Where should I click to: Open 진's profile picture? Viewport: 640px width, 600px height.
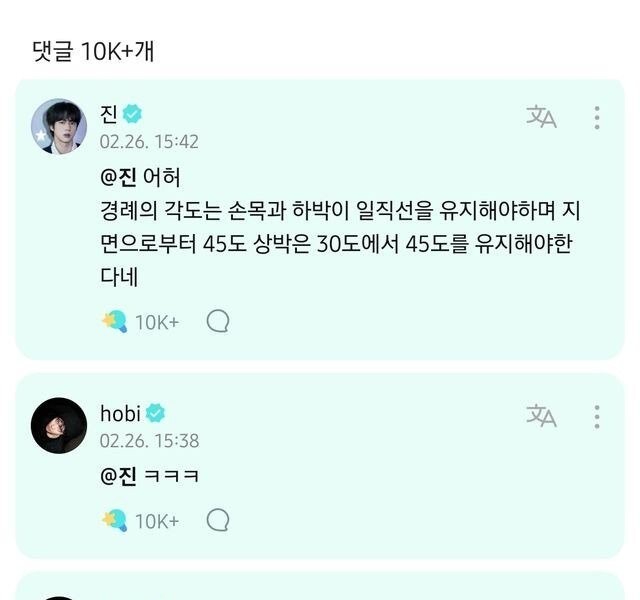point(59,127)
